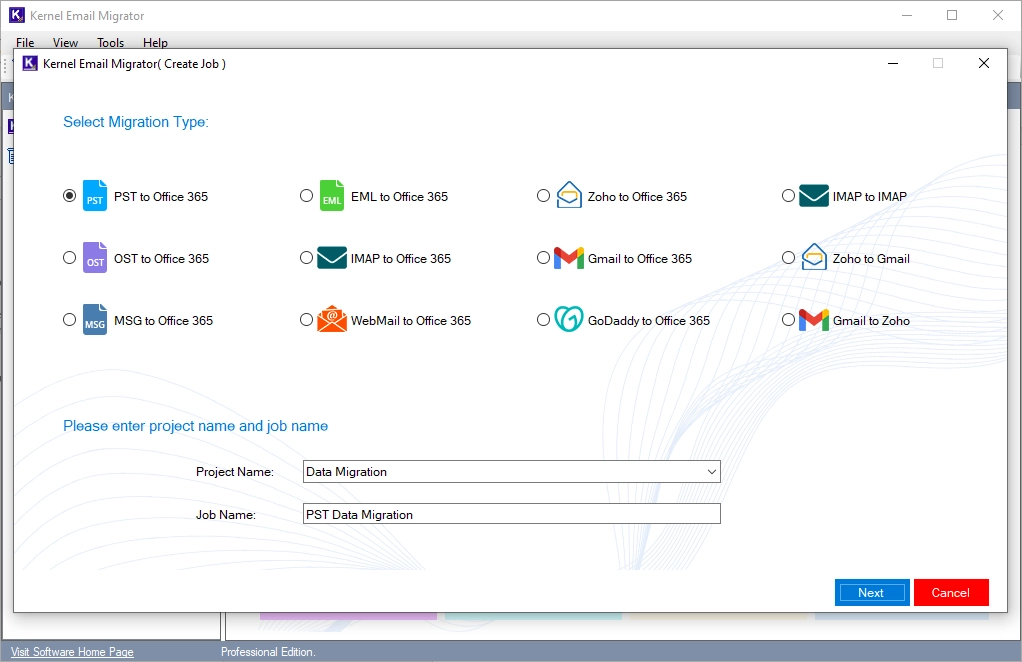Open the File menu
Image resolution: width=1022 pixels, height=662 pixels.
[25, 42]
